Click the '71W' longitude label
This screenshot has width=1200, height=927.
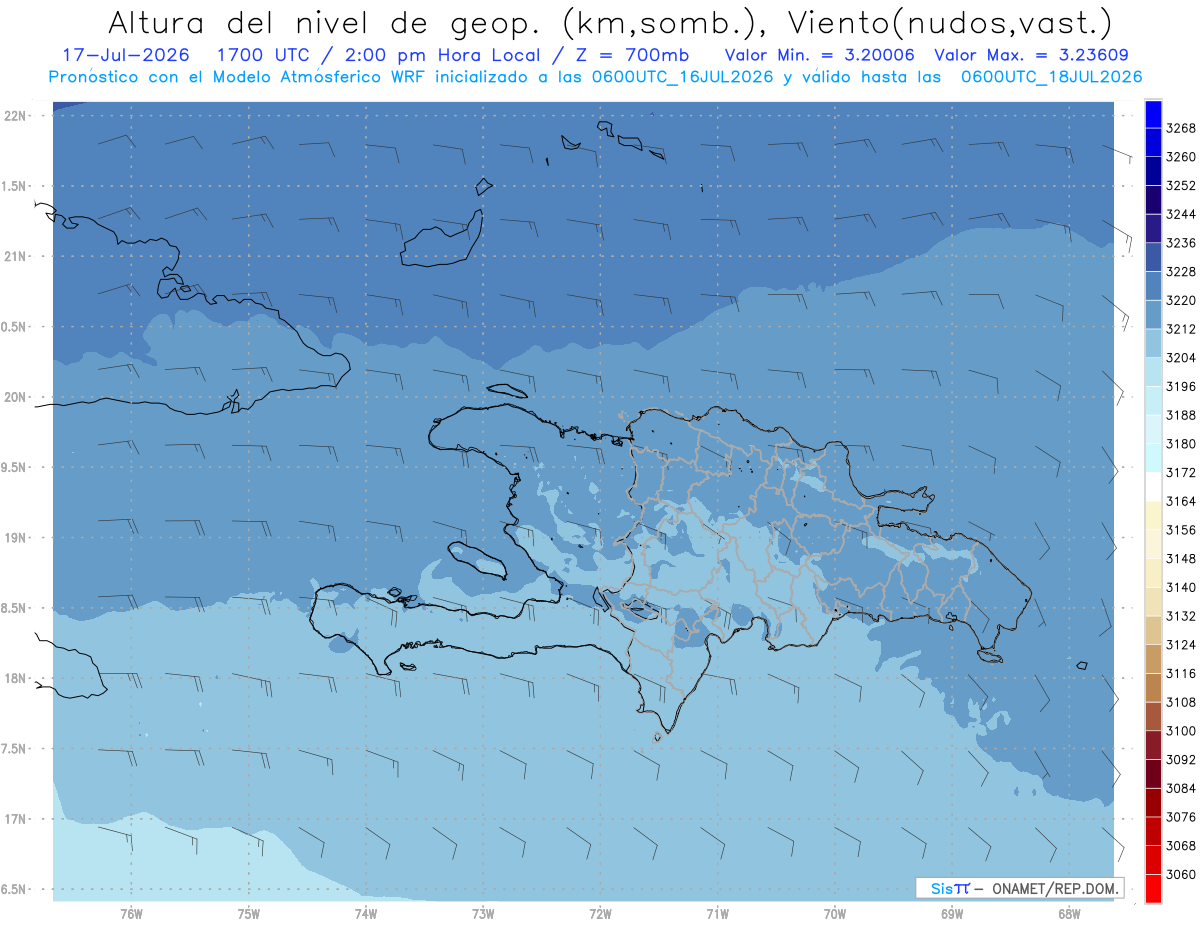(717, 913)
